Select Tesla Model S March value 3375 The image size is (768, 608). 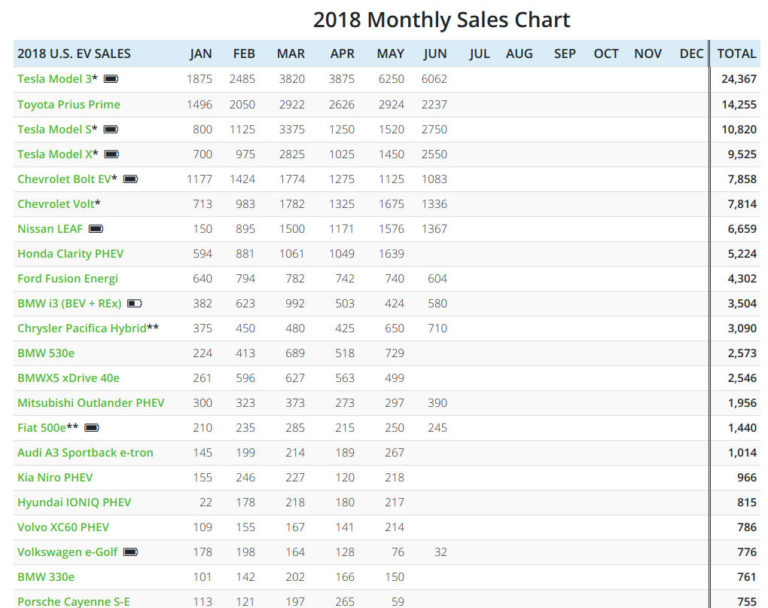292,129
